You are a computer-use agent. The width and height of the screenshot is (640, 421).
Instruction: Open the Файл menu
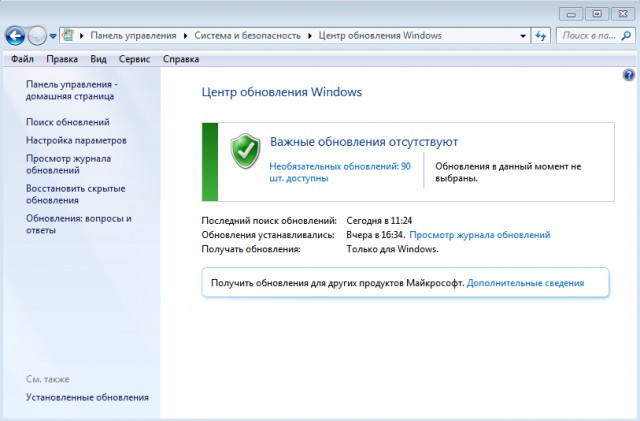click(22, 59)
